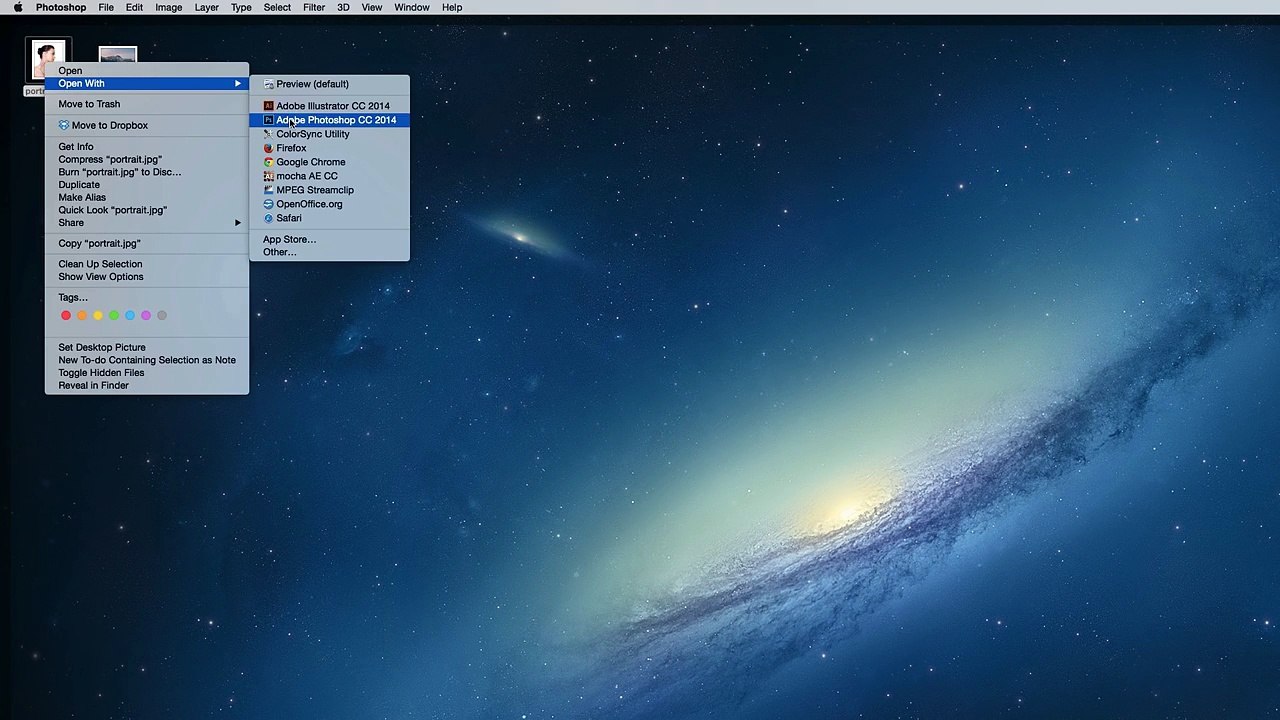Open portrait.jpg with Adobe Photoshop CC 2014
The image size is (1280, 720).
(x=335, y=120)
